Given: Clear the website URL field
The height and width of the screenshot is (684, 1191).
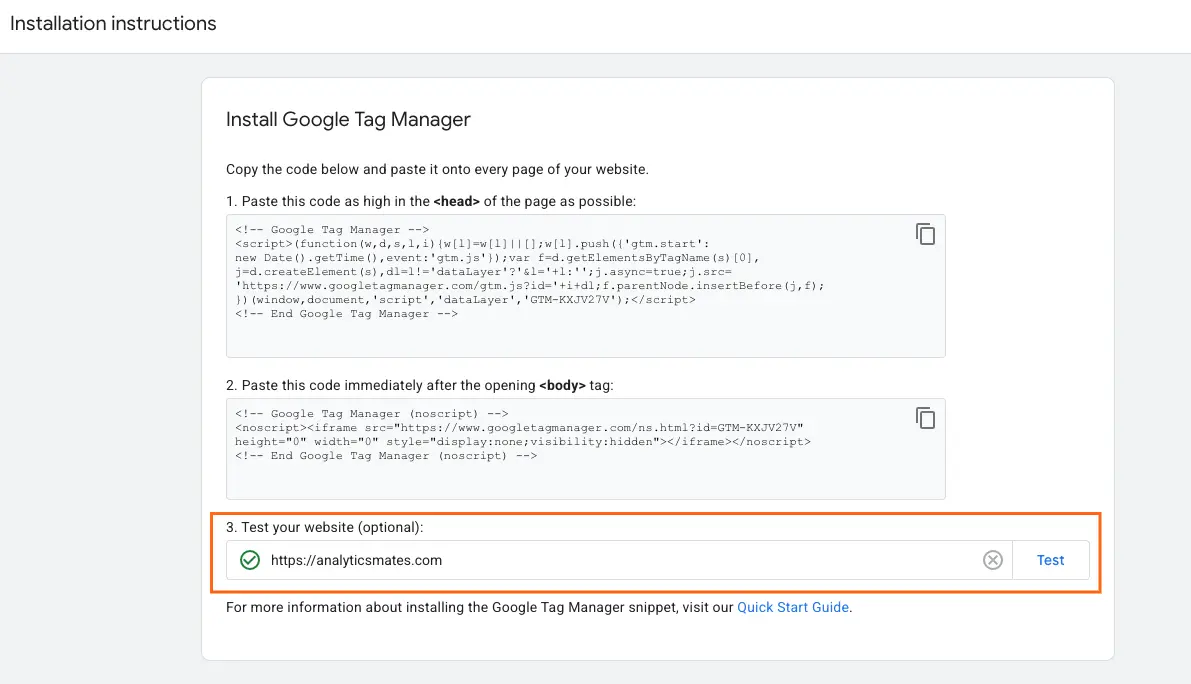Looking at the screenshot, I should point(993,560).
